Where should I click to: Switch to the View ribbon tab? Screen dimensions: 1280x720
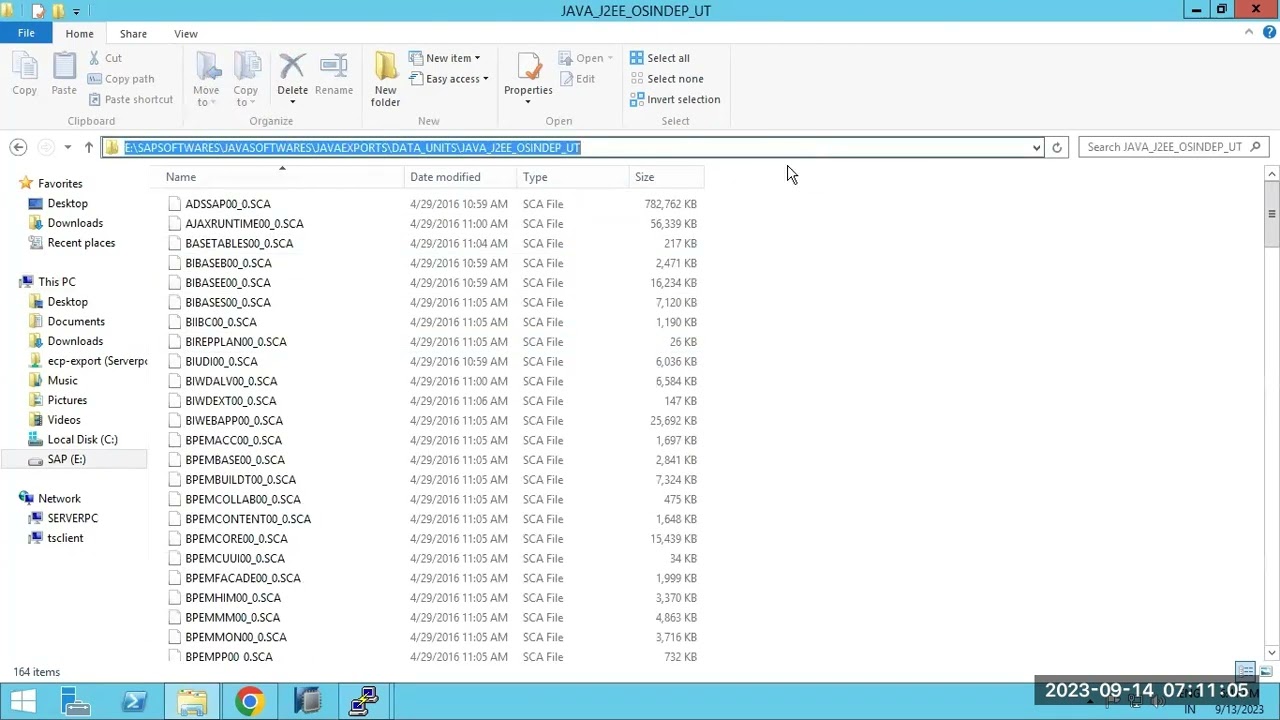click(x=186, y=34)
